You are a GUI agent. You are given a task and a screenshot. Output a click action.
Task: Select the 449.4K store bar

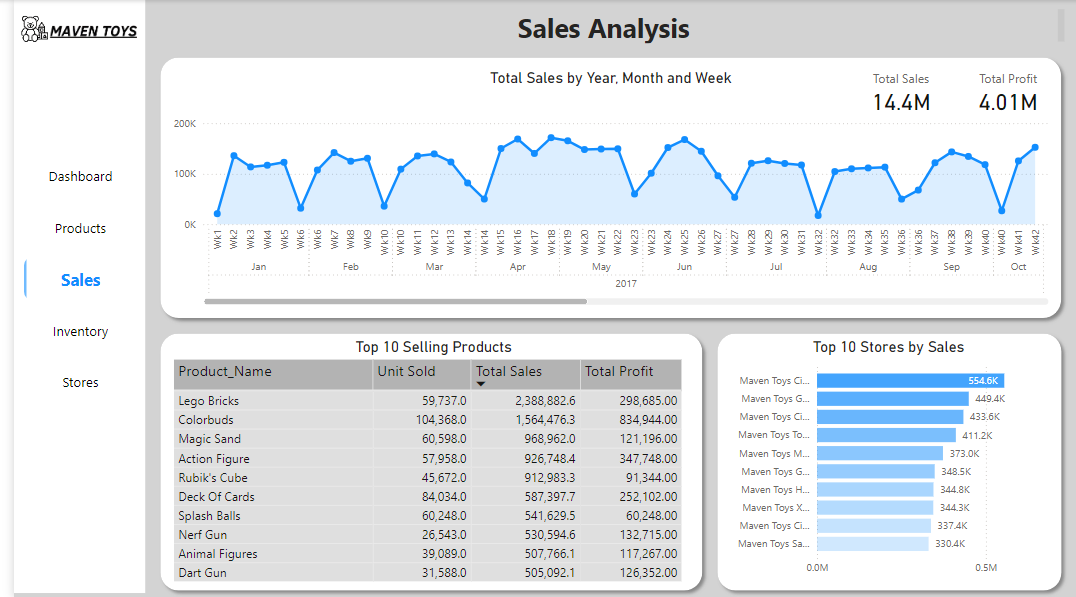[x=892, y=399]
